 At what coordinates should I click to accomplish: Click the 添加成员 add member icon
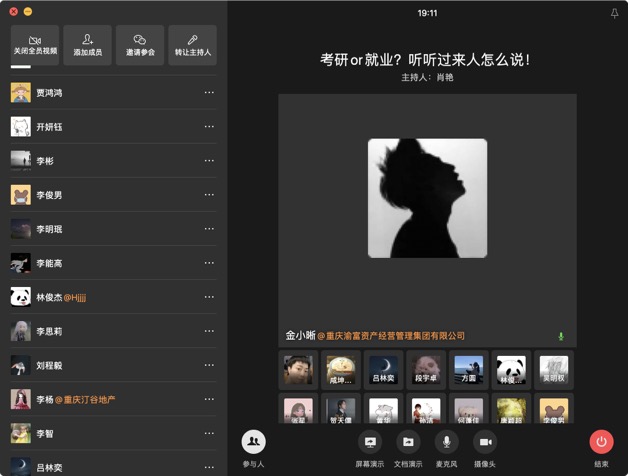(x=87, y=45)
